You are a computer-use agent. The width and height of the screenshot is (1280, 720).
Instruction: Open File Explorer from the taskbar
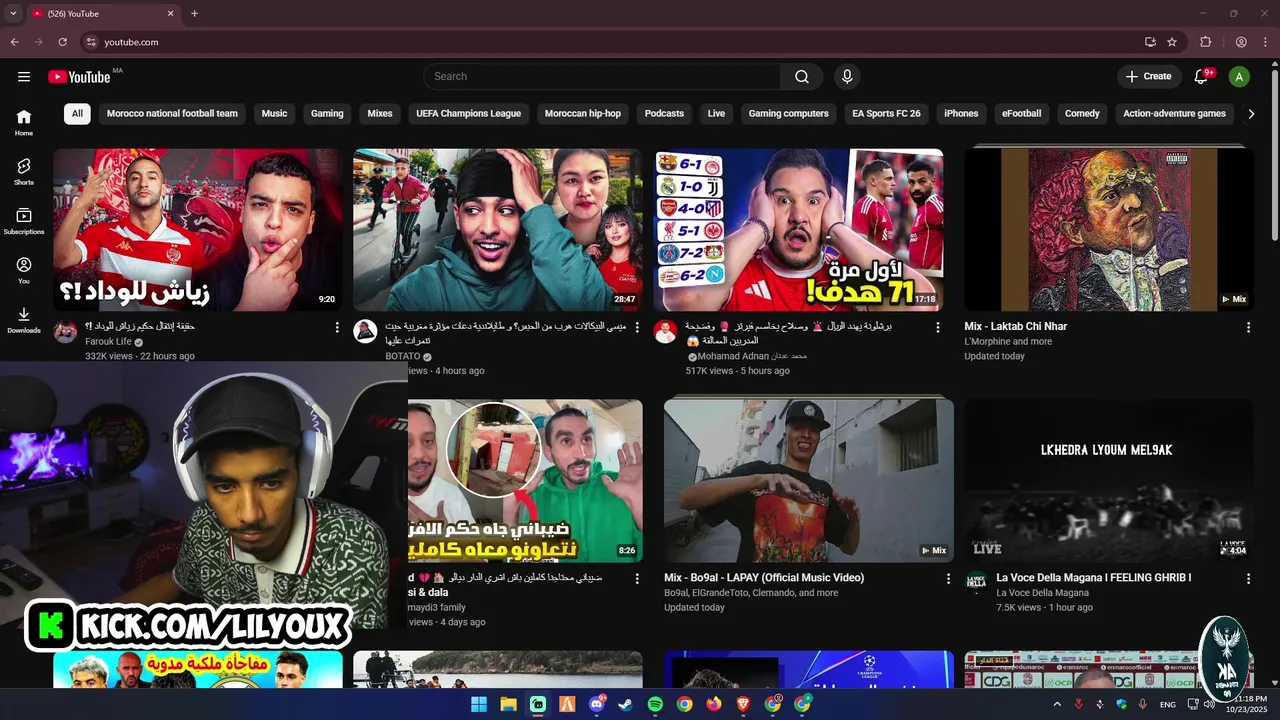pyautogui.click(x=508, y=704)
